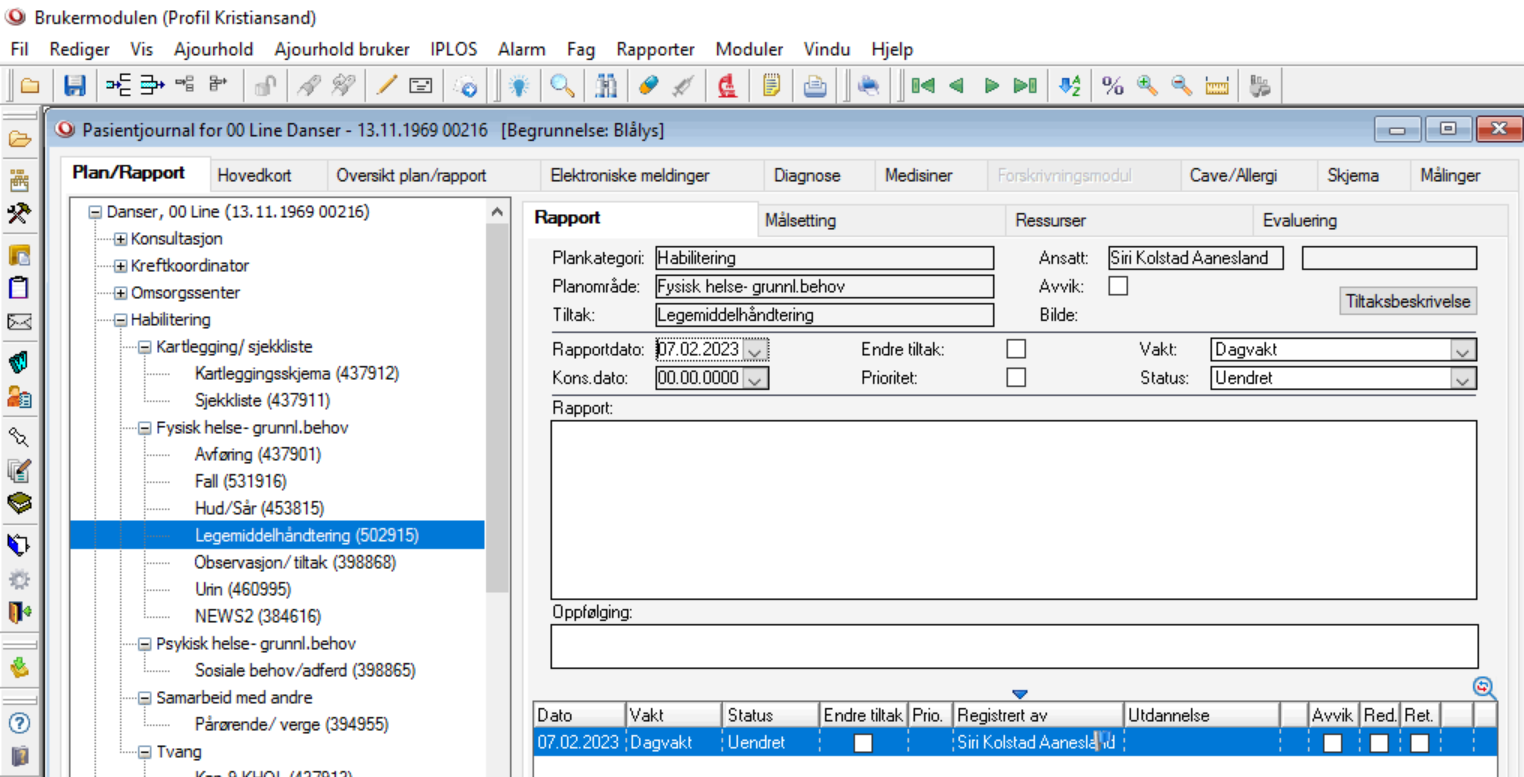
Task: Click the Tiltaksbeskrivelse button
Action: (x=1408, y=301)
